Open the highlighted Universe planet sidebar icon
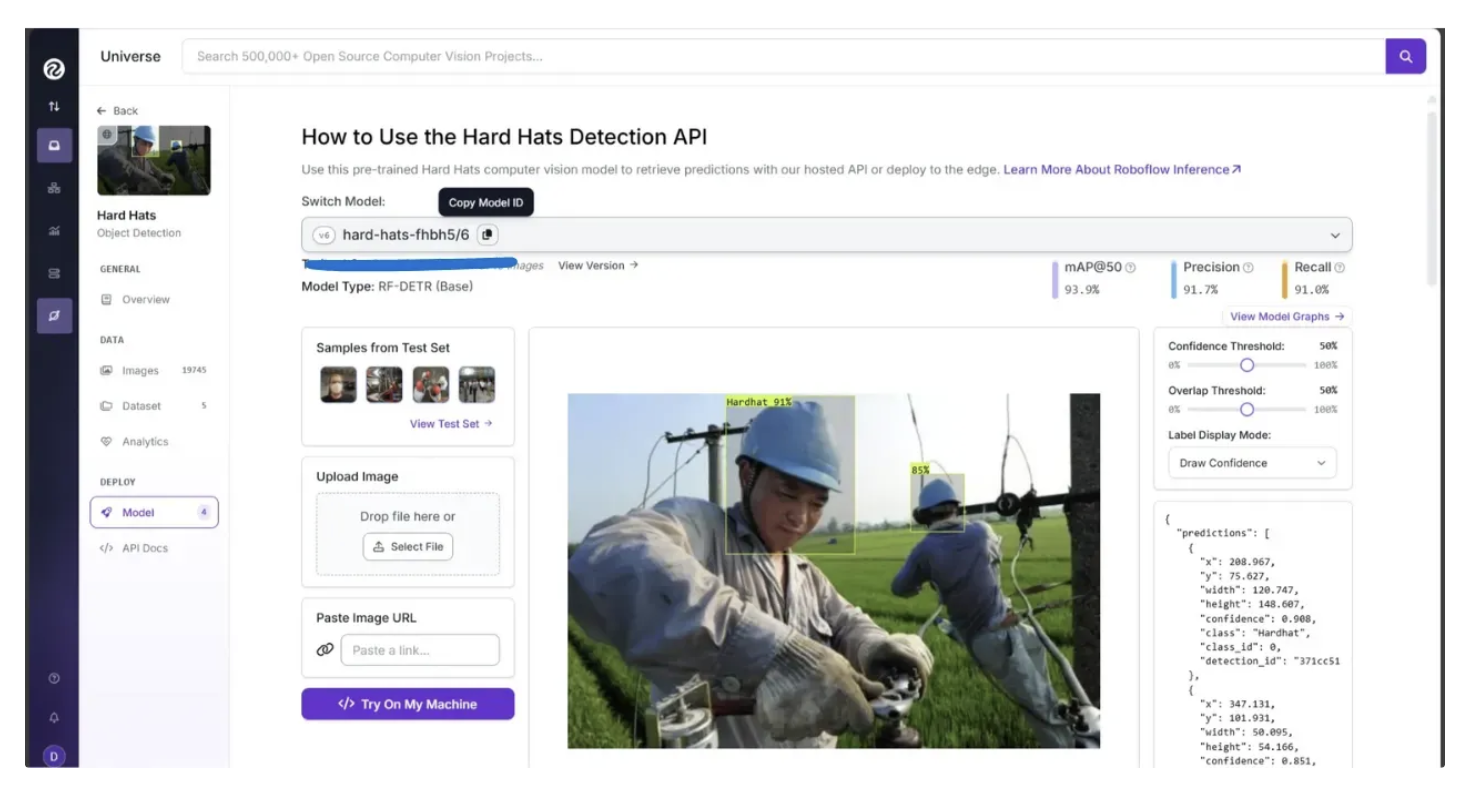1470x796 pixels. click(x=54, y=315)
